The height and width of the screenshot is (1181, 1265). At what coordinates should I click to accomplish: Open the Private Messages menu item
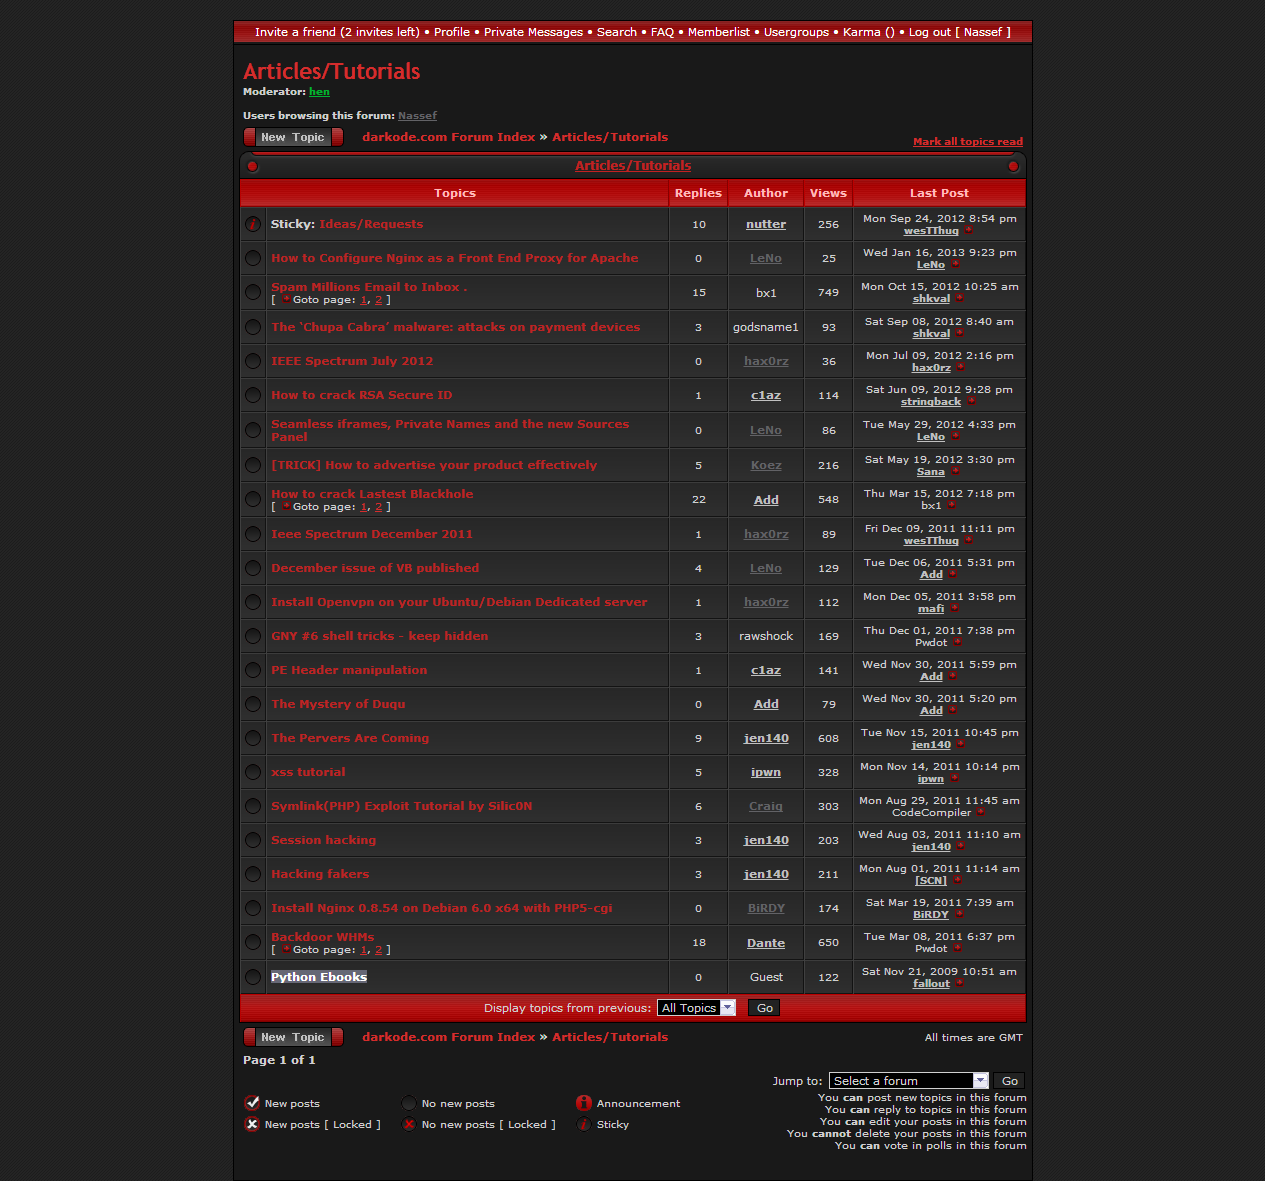(533, 32)
